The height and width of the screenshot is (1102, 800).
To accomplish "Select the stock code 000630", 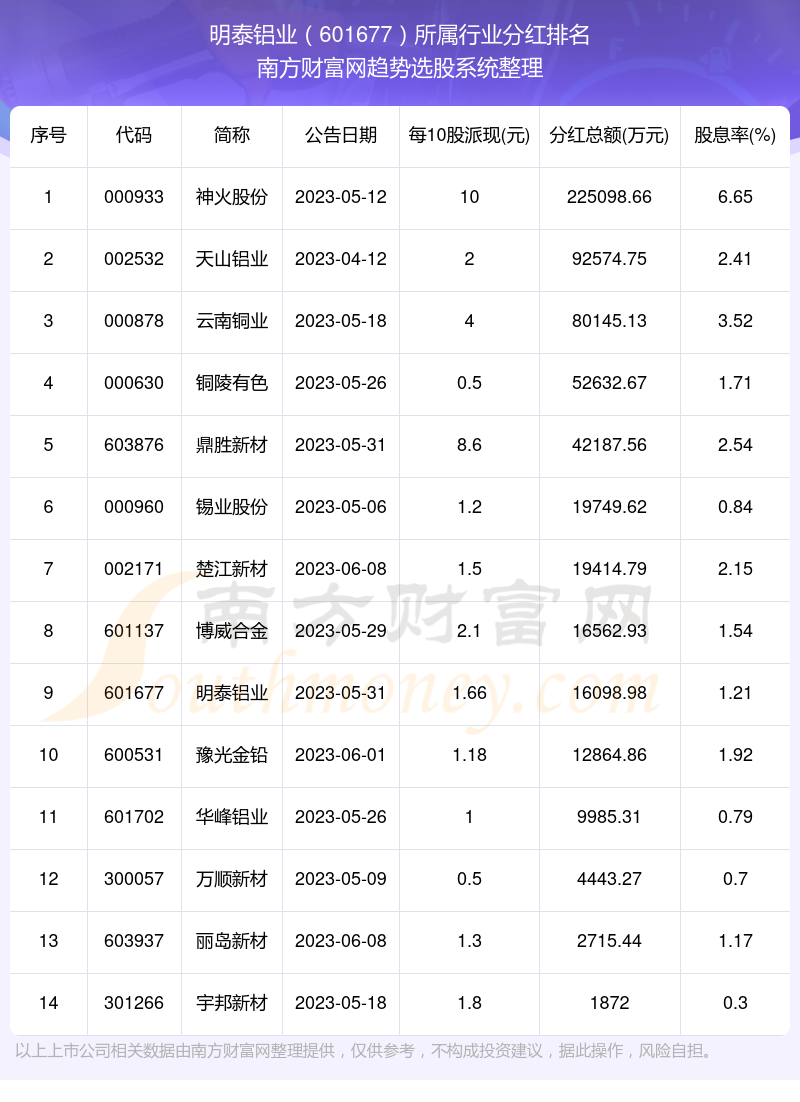I will 134,383.
